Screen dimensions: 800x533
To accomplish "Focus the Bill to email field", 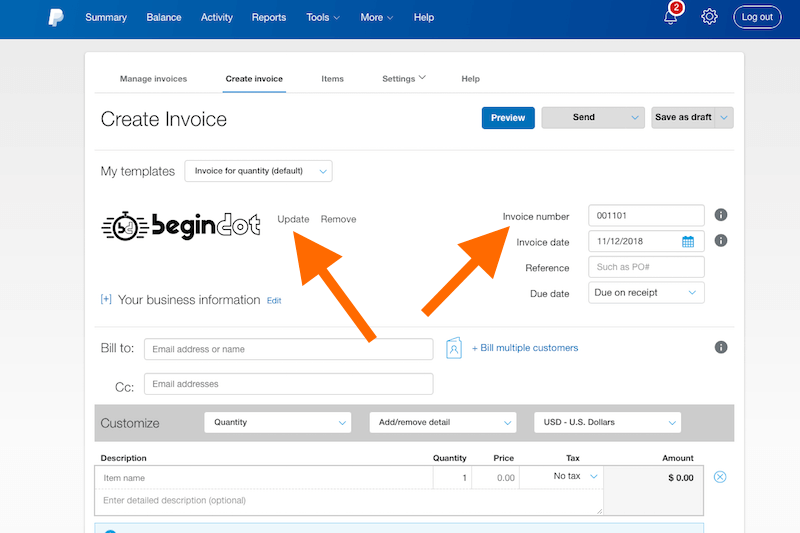I will pyautogui.click(x=289, y=349).
